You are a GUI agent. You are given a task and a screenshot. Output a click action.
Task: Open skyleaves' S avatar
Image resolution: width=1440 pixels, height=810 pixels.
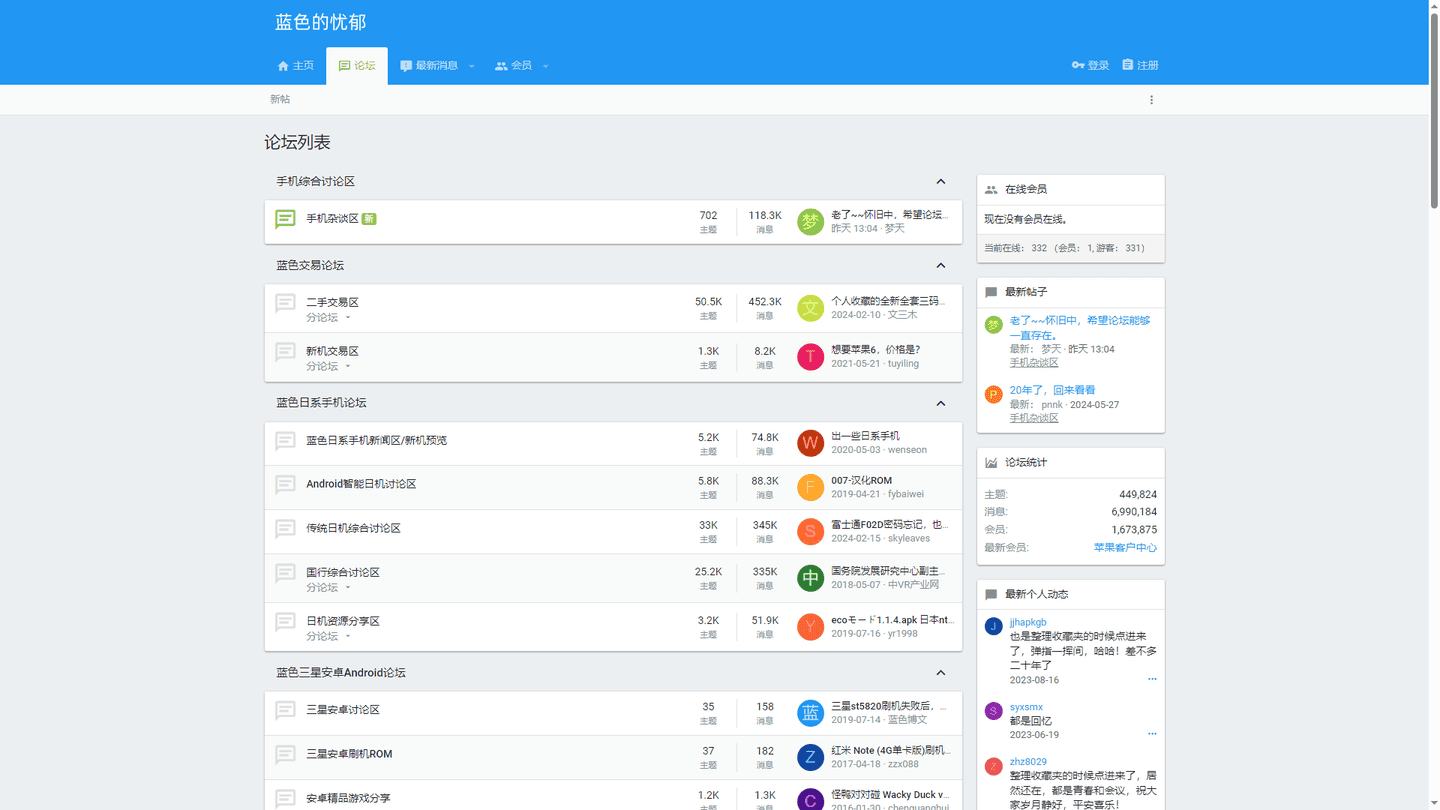click(810, 531)
